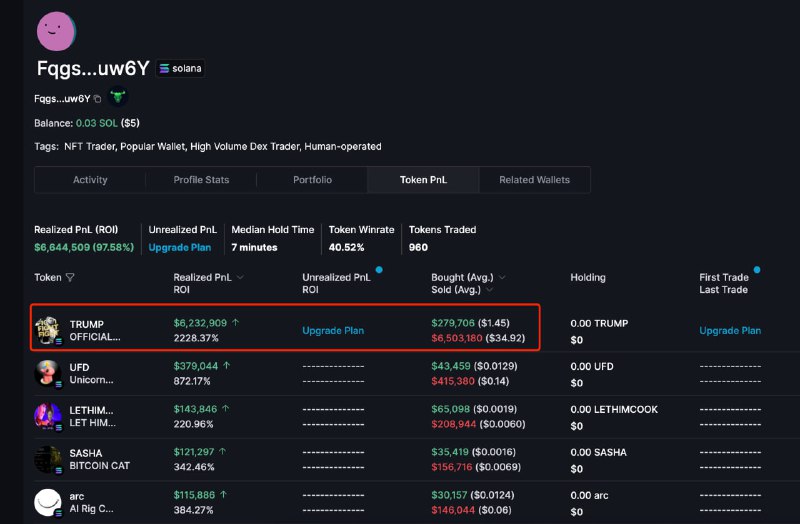This screenshot has width=800, height=524.
Task: Click the TRUMP token logo
Action: tap(48, 330)
